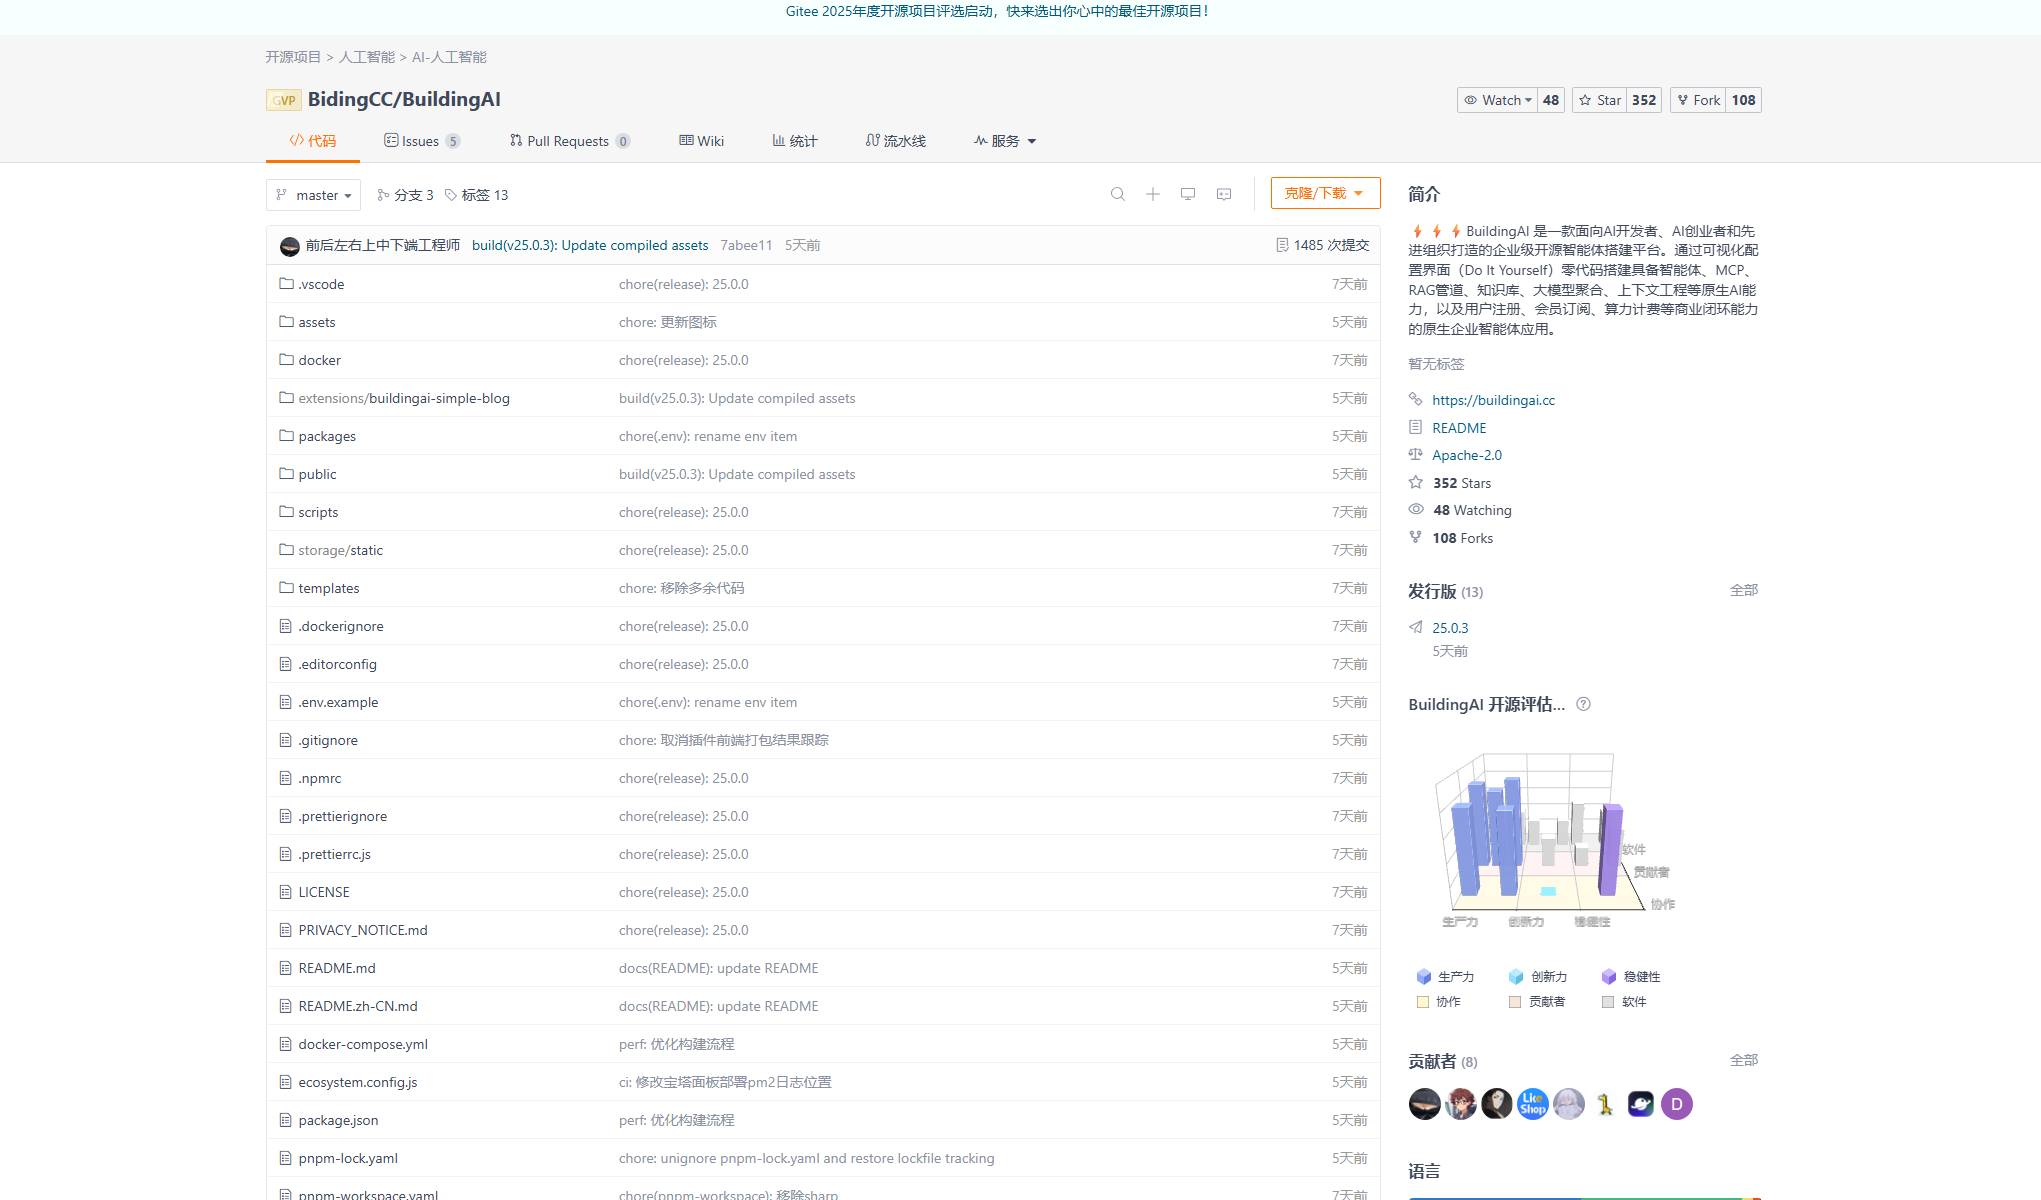Screen dimensions: 2041x1200
Task: Star the BuildingAI repository
Action: [x=1600, y=100]
